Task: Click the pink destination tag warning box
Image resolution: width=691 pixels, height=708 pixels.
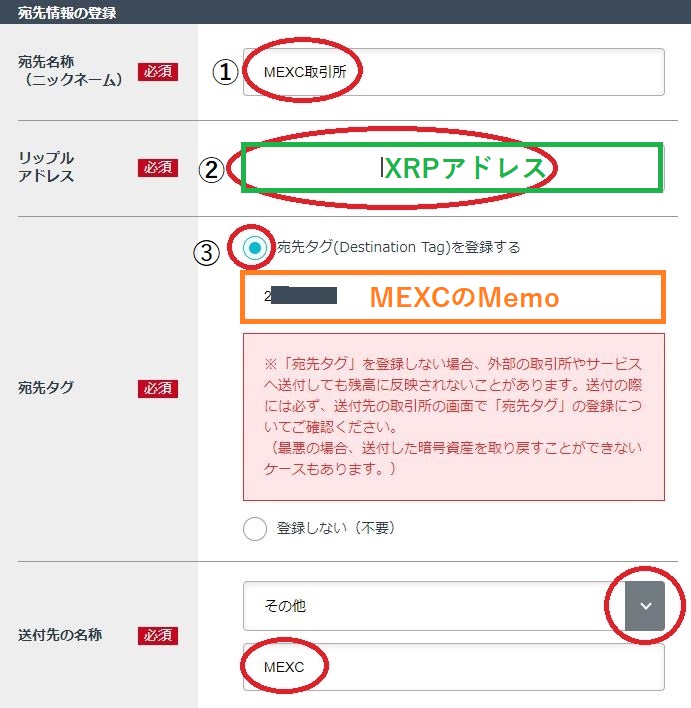Action: tap(453, 417)
